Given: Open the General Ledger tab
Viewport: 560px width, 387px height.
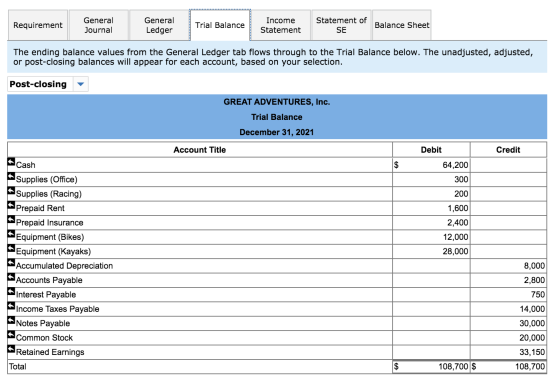Looking at the screenshot, I should [159, 25].
